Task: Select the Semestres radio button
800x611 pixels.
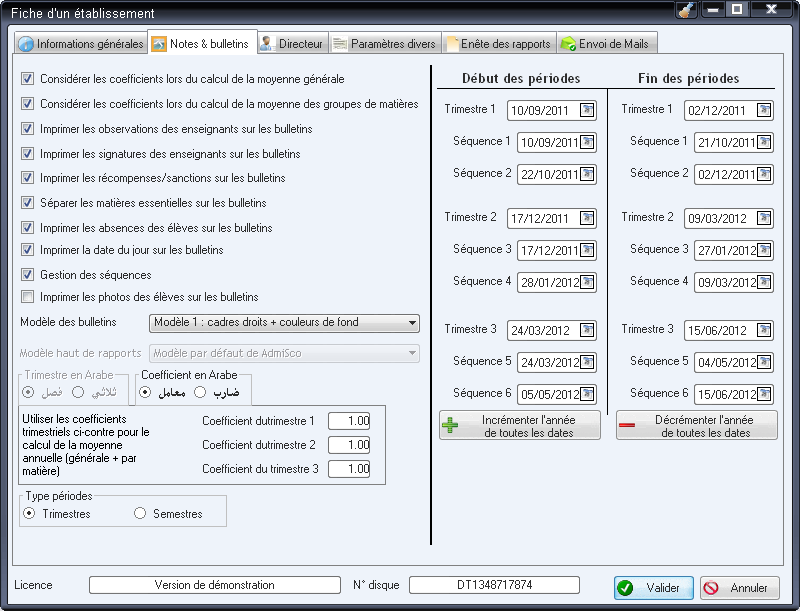Action: (x=138, y=514)
